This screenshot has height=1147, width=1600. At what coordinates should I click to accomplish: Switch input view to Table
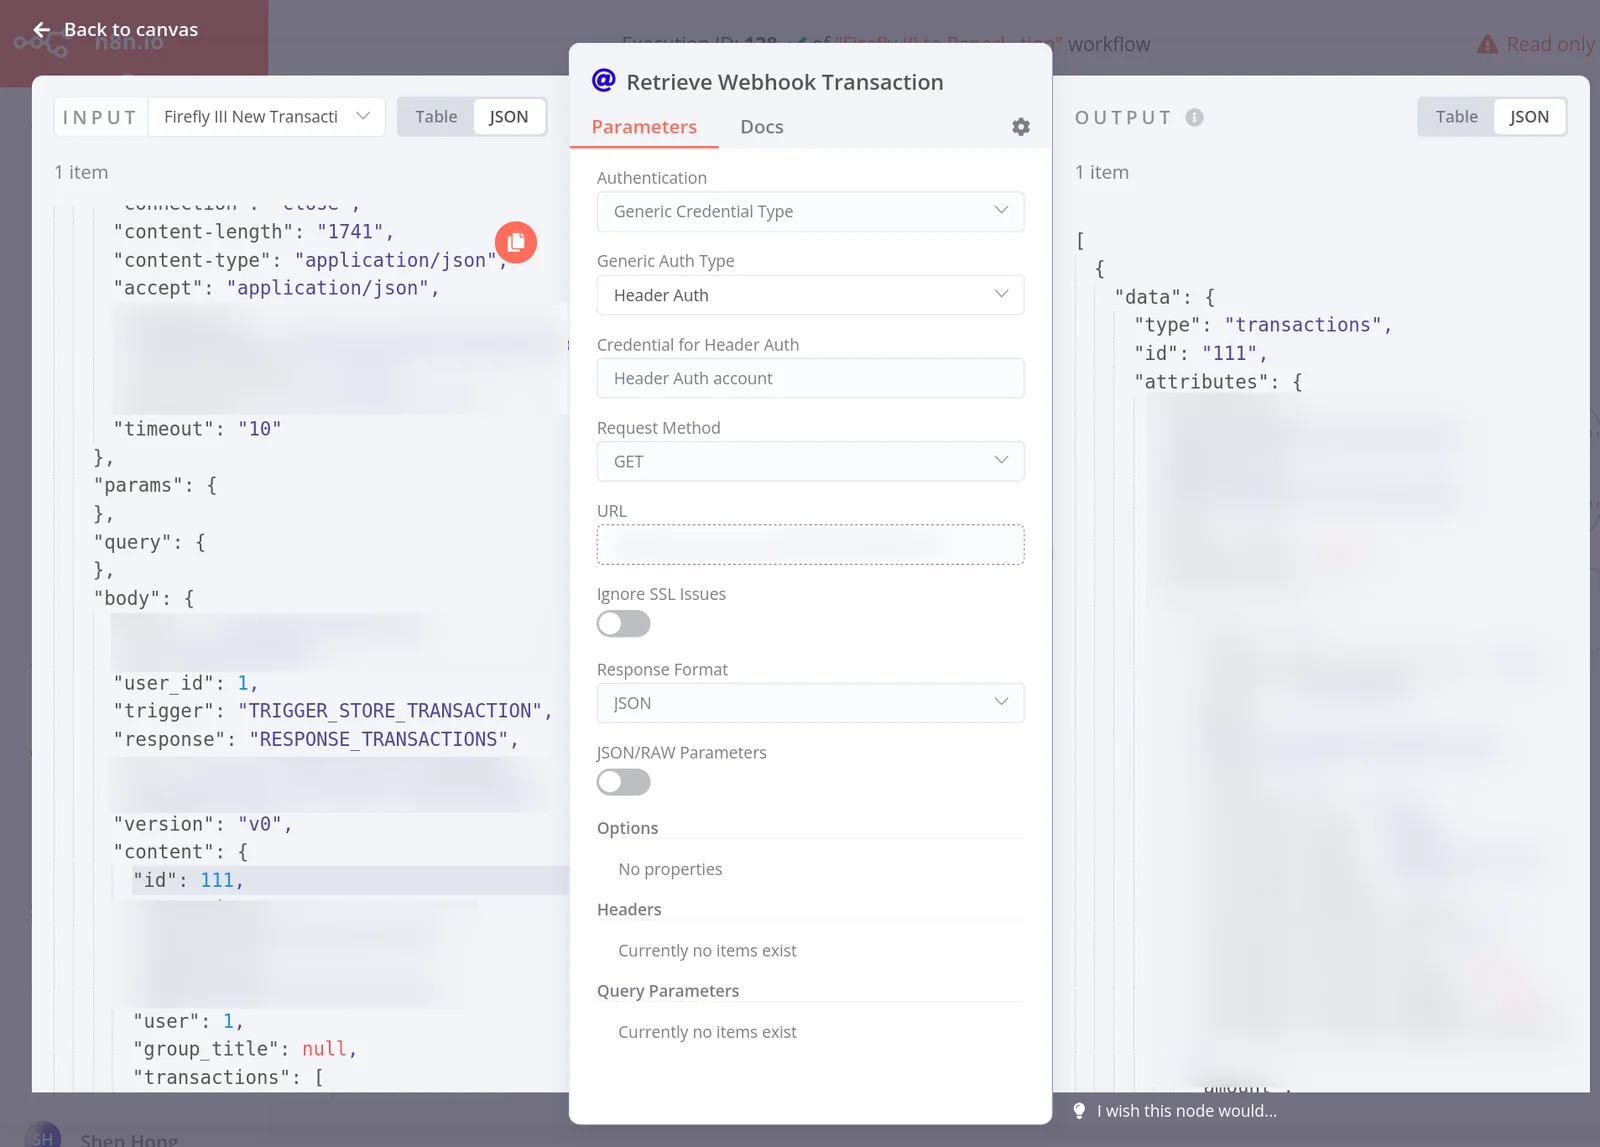[436, 117]
